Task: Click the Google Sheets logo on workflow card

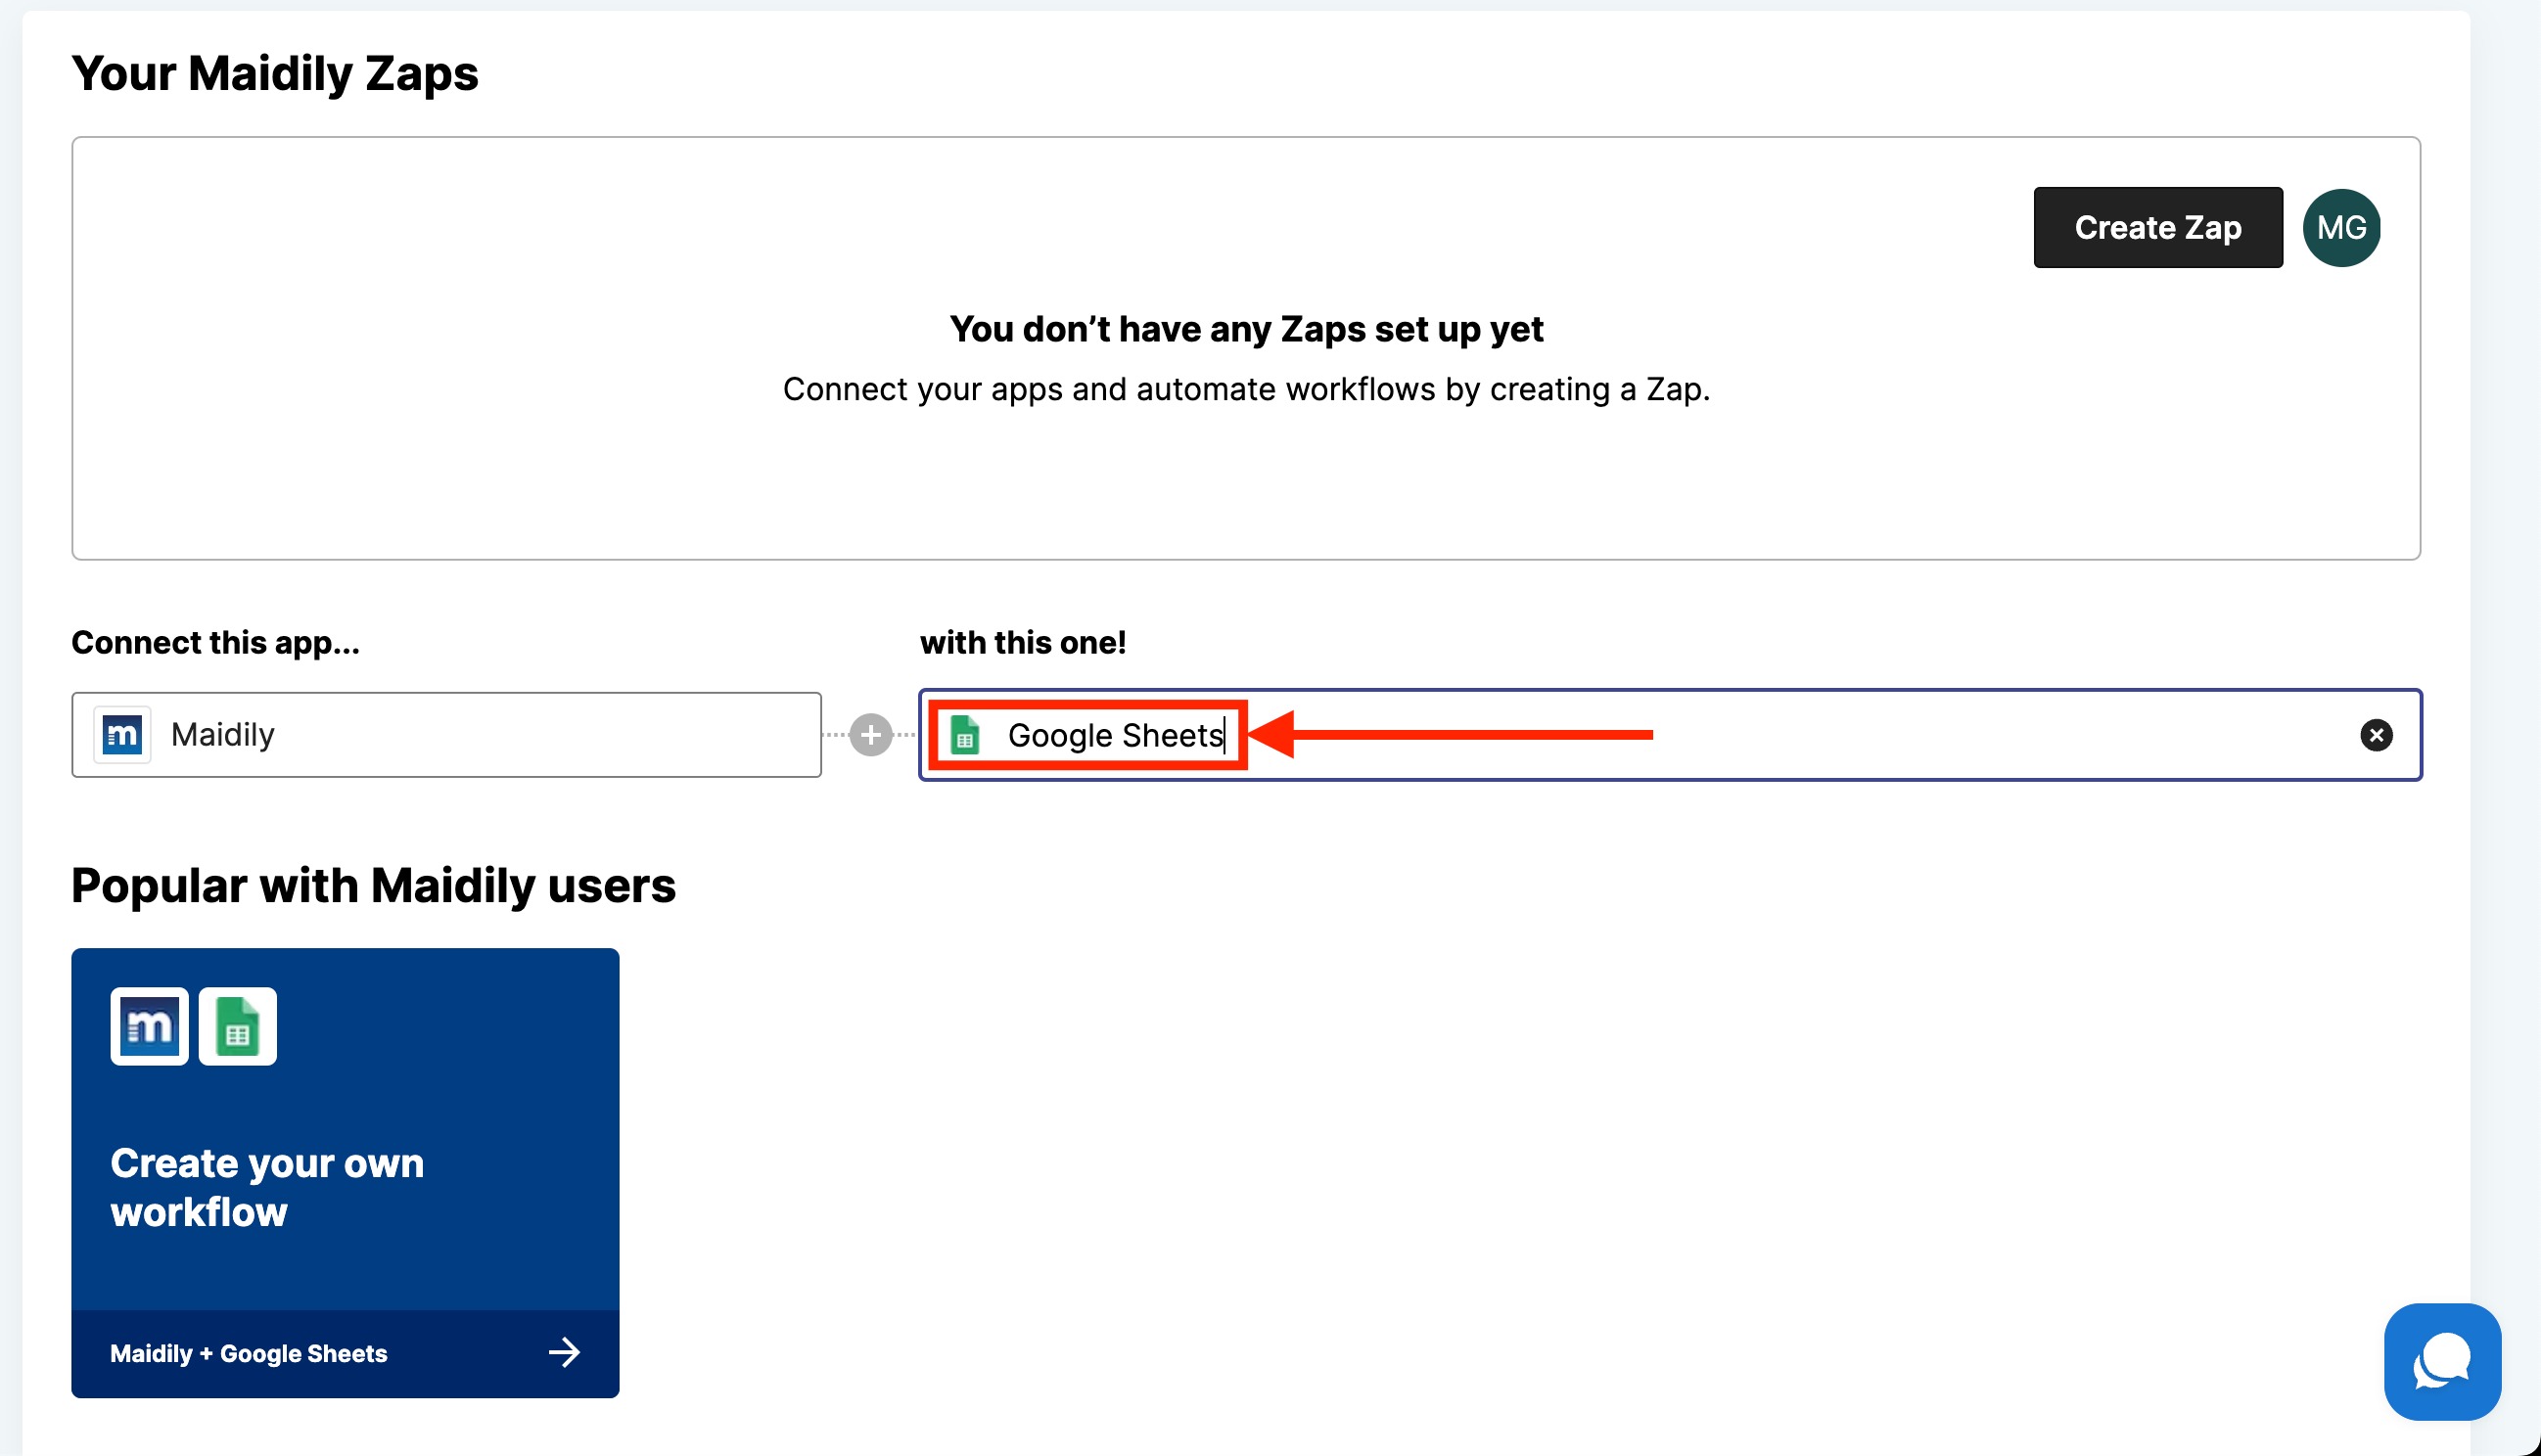Action: [x=238, y=1027]
